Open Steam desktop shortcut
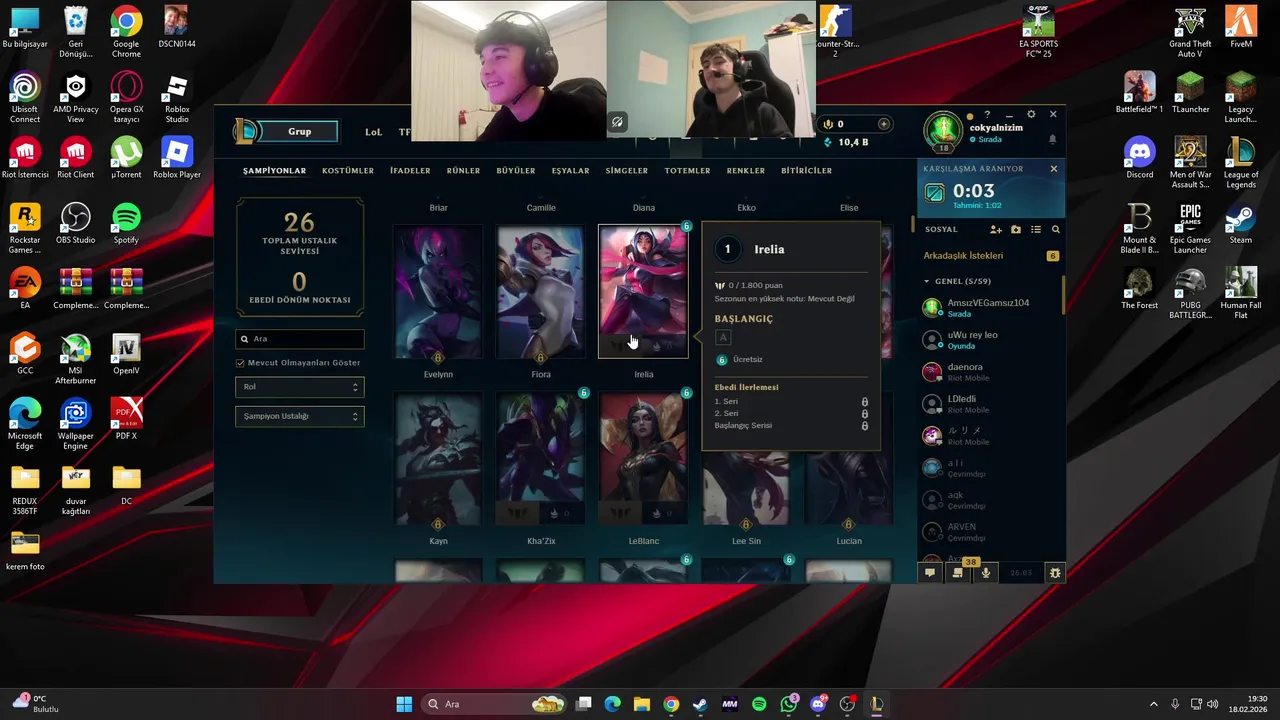1280x720 pixels. tap(1241, 222)
